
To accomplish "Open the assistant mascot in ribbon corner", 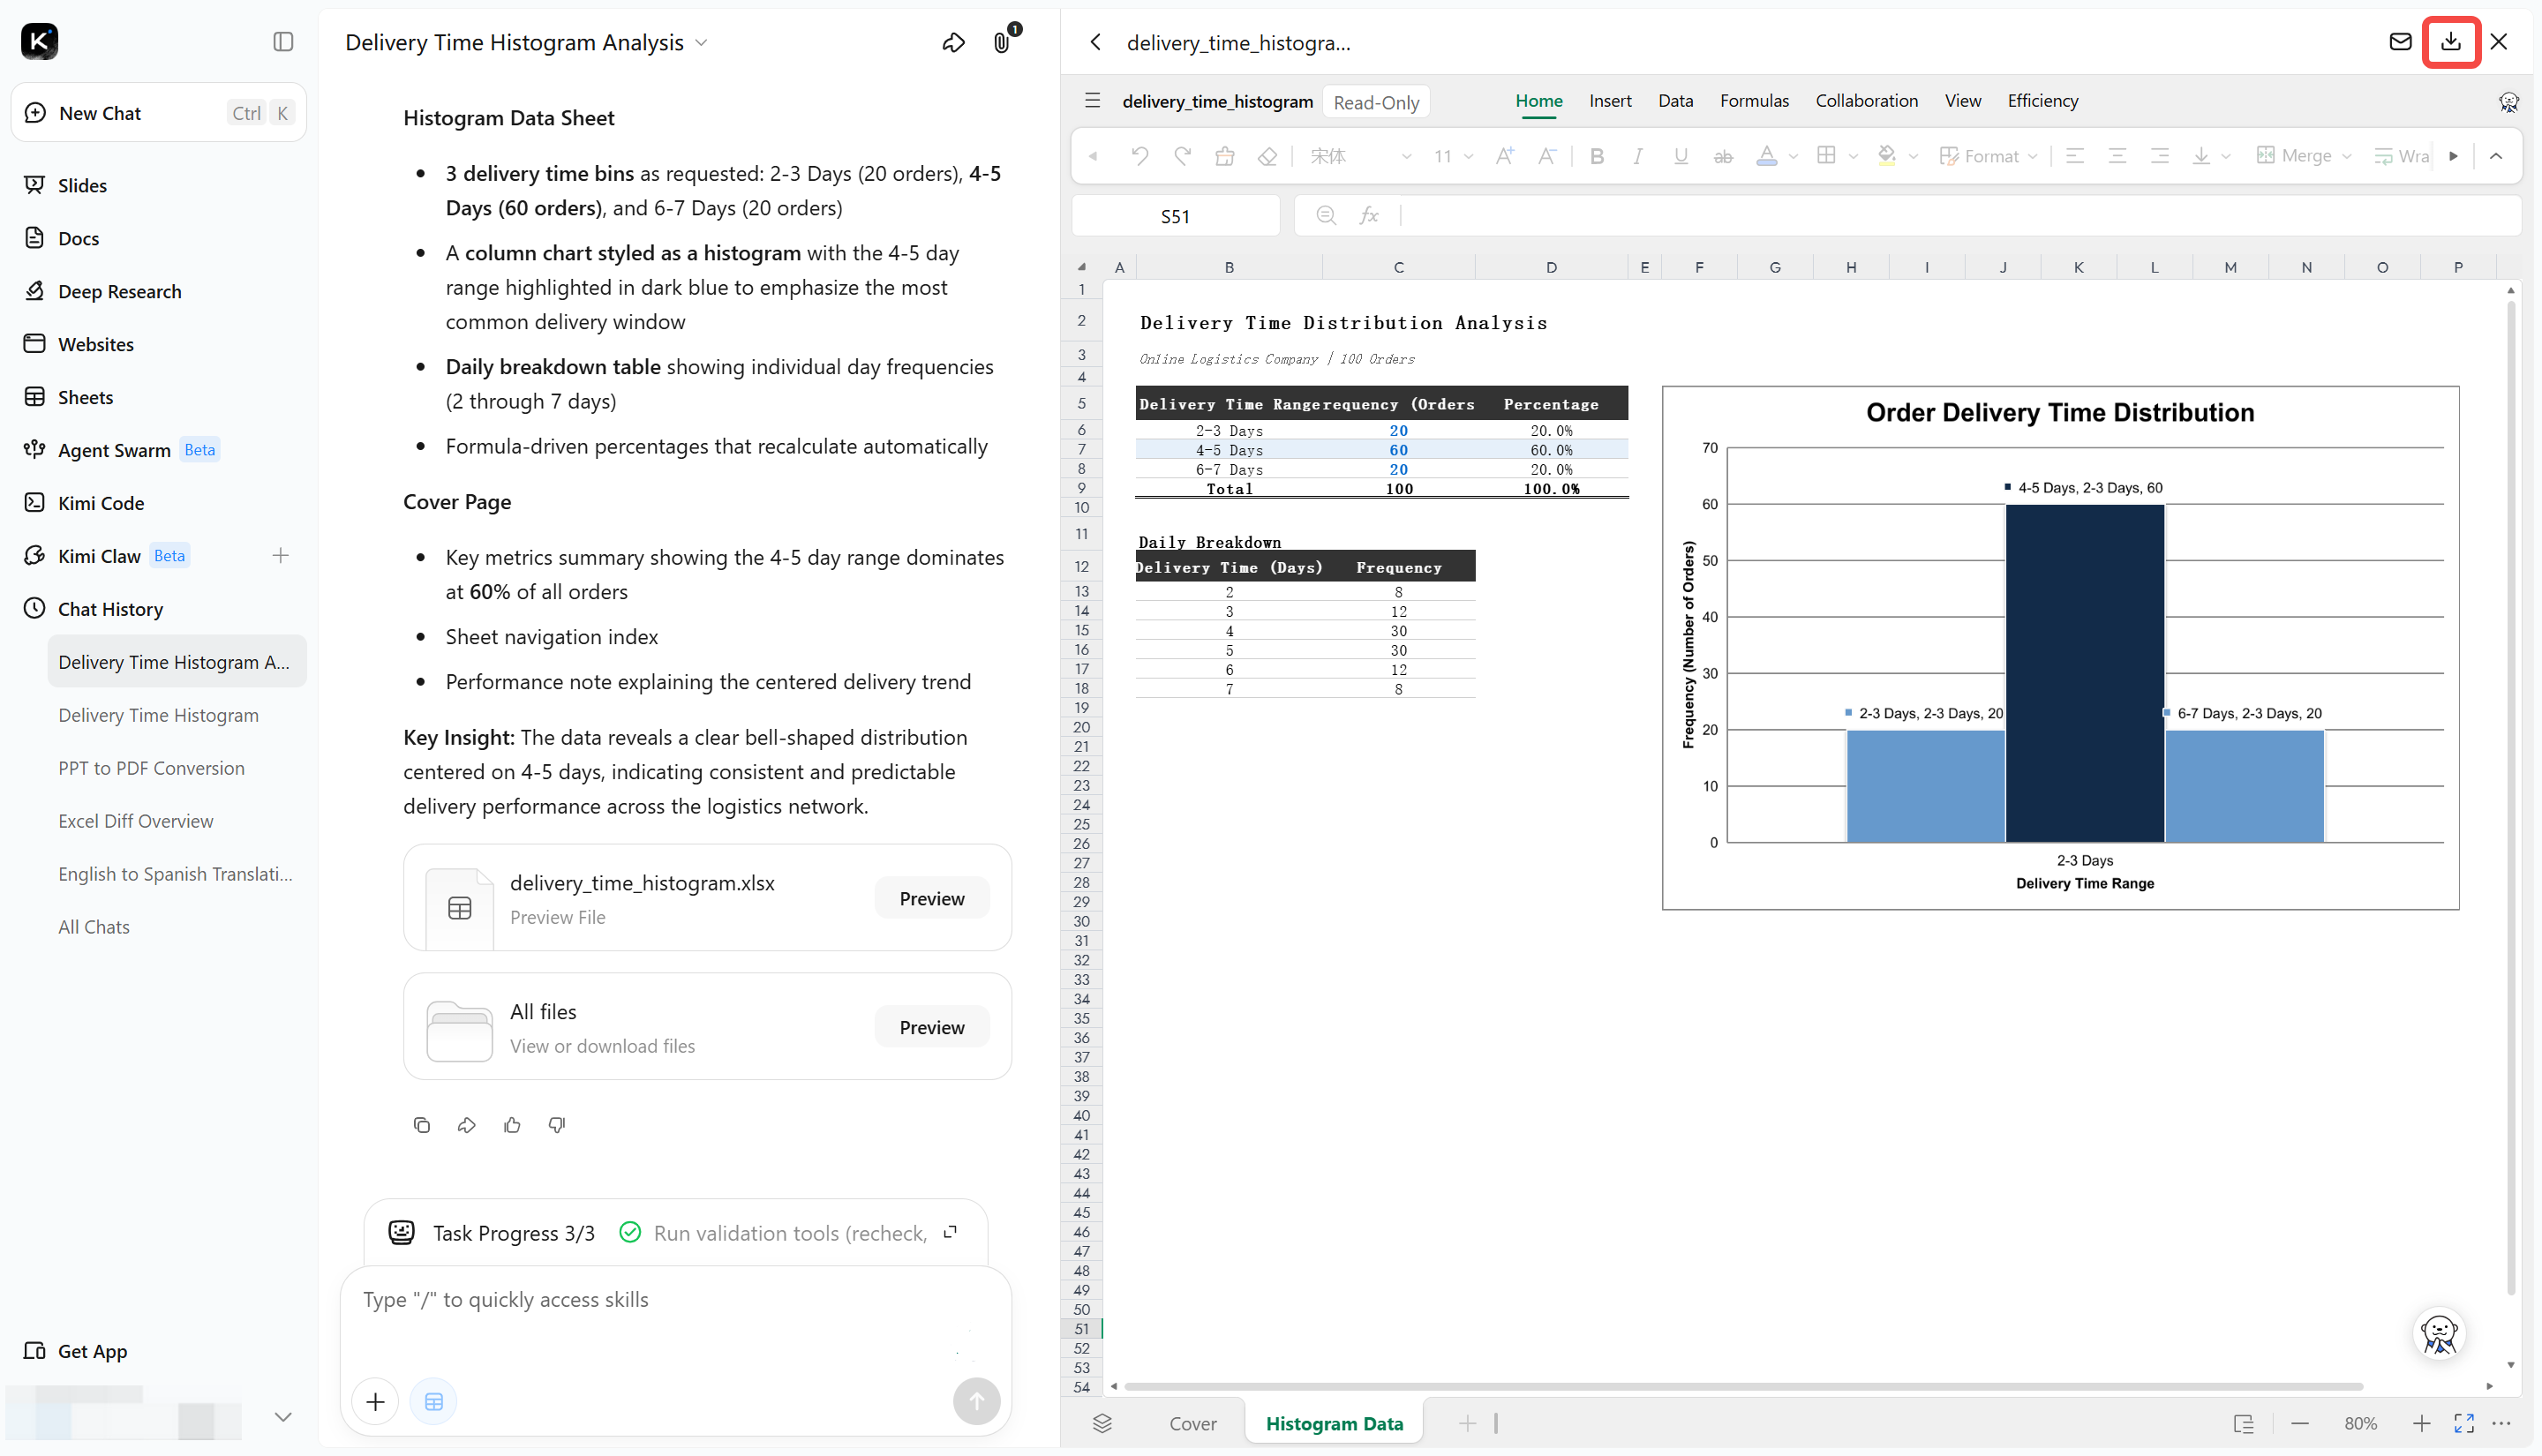I will pos(2508,101).
